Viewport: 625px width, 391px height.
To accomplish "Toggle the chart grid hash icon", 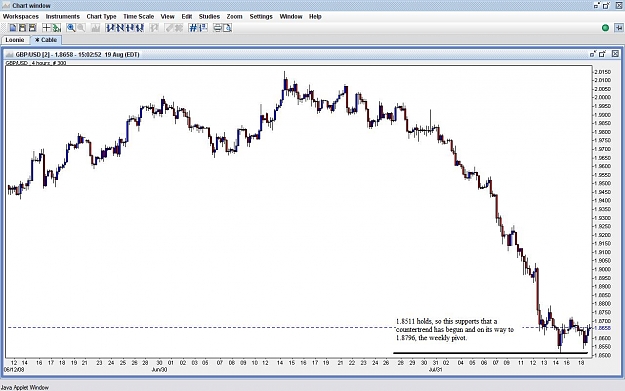I will click(193, 28).
